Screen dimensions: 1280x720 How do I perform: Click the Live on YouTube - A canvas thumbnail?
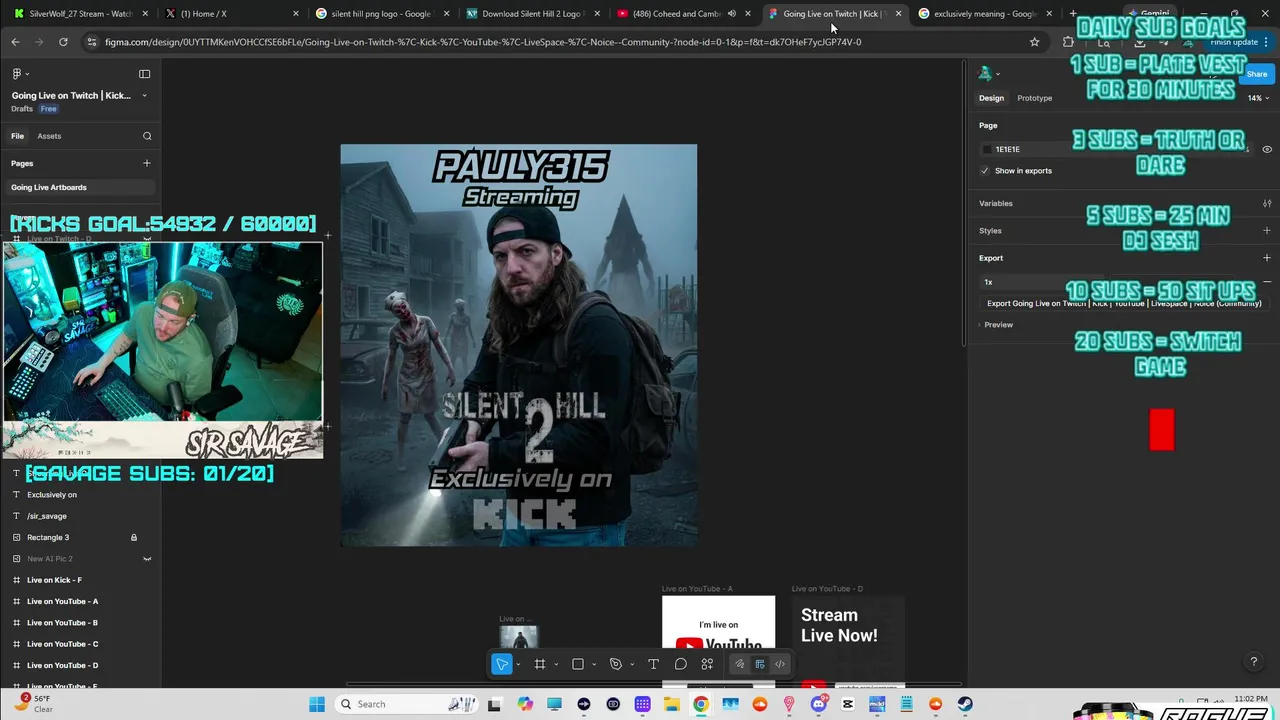pos(718,640)
